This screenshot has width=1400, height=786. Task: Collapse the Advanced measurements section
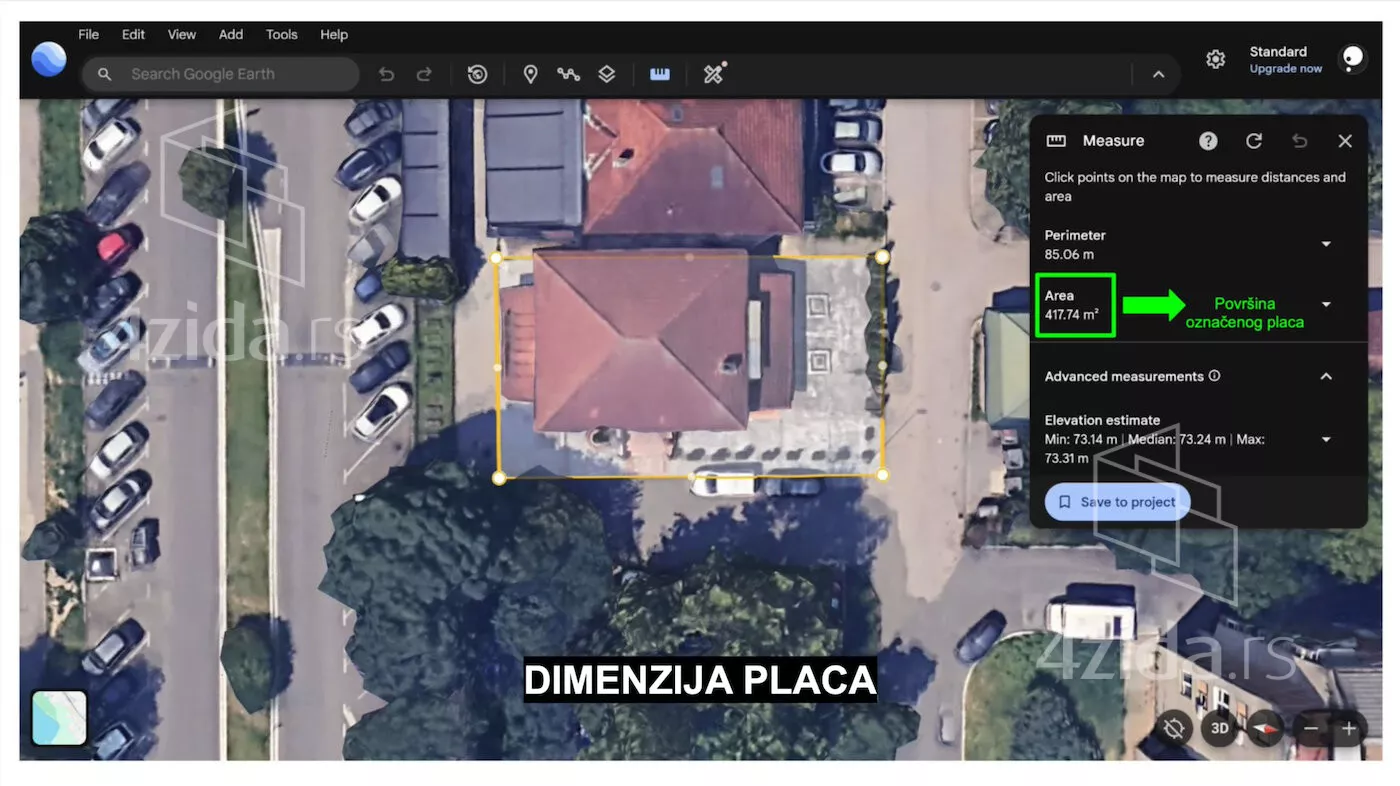[x=1326, y=377]
